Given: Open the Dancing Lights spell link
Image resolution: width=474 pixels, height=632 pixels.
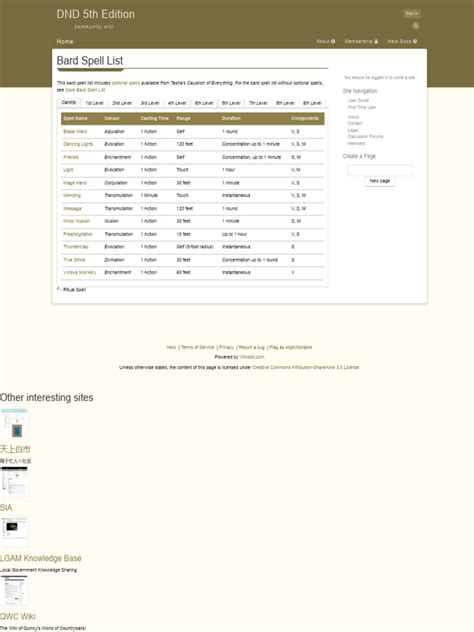Looking at the screenshot, I should click(78, 144).
